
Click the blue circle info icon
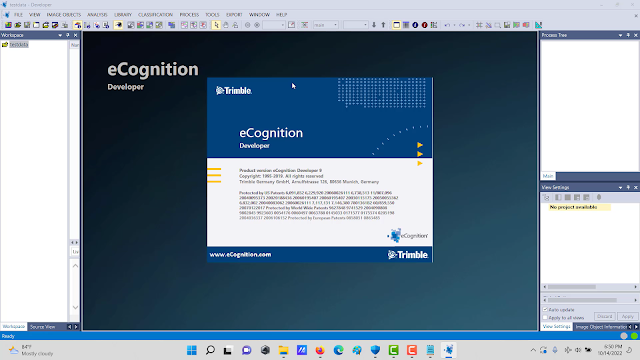415,25
